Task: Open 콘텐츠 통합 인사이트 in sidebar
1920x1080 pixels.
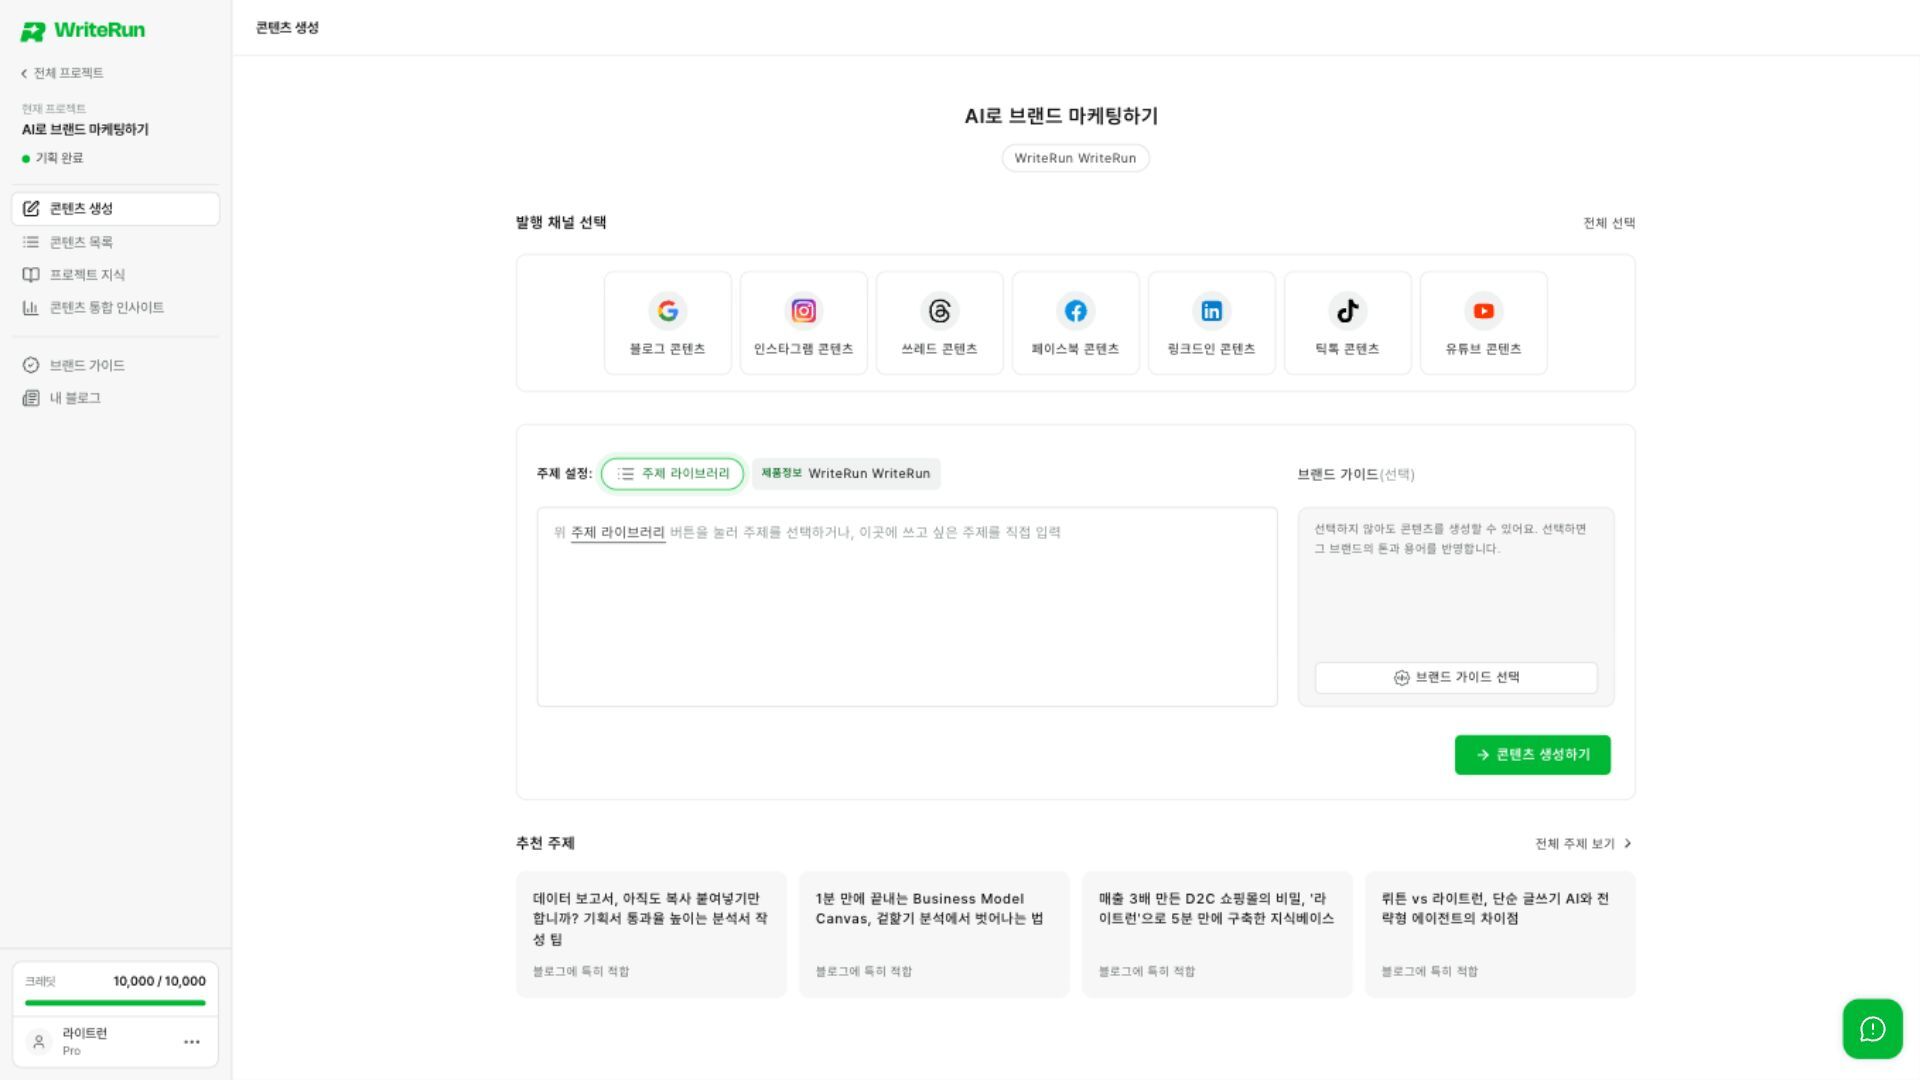Action: coord(115,308)
